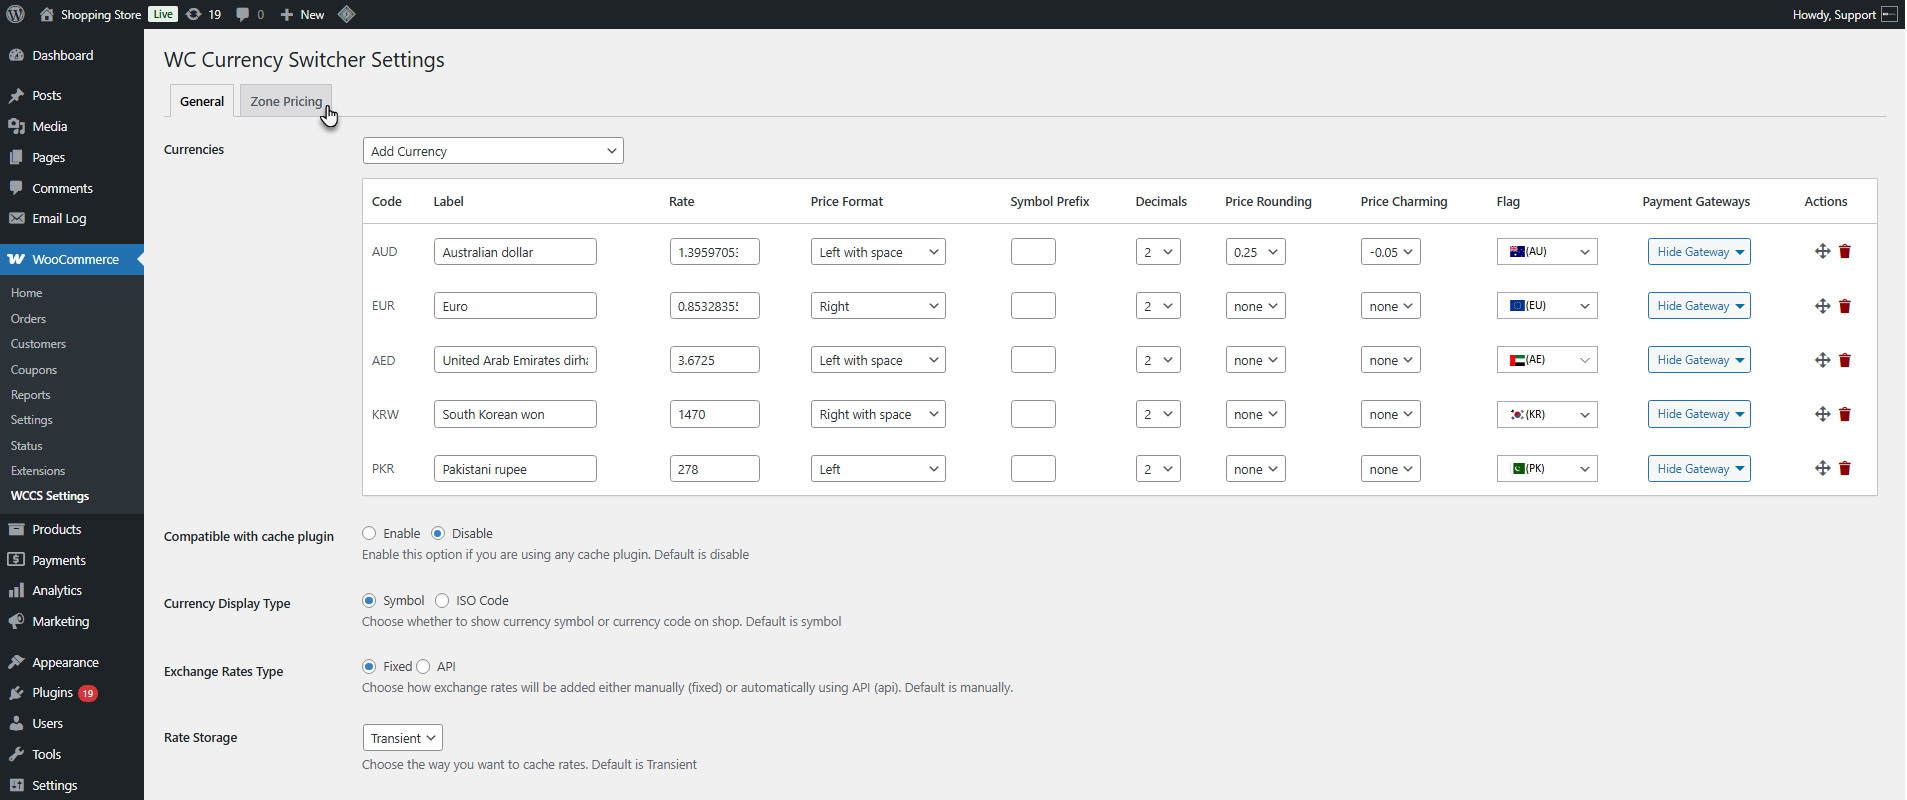Grab the move handle for PKR row
Image resolution: width=1907 pixels, height=800 pixels.
tap(1822, 468)
